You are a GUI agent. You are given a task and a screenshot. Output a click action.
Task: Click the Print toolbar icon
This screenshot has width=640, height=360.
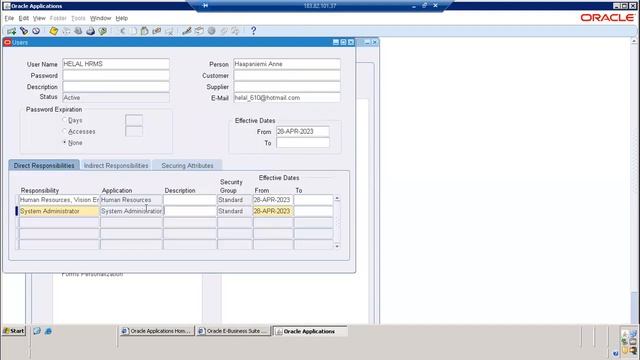click(90, 31)
